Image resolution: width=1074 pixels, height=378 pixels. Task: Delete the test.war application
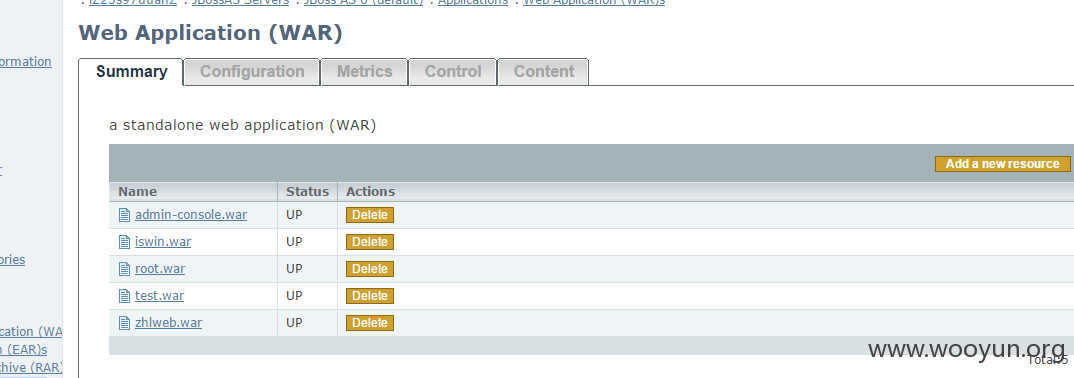pos(370,296)
